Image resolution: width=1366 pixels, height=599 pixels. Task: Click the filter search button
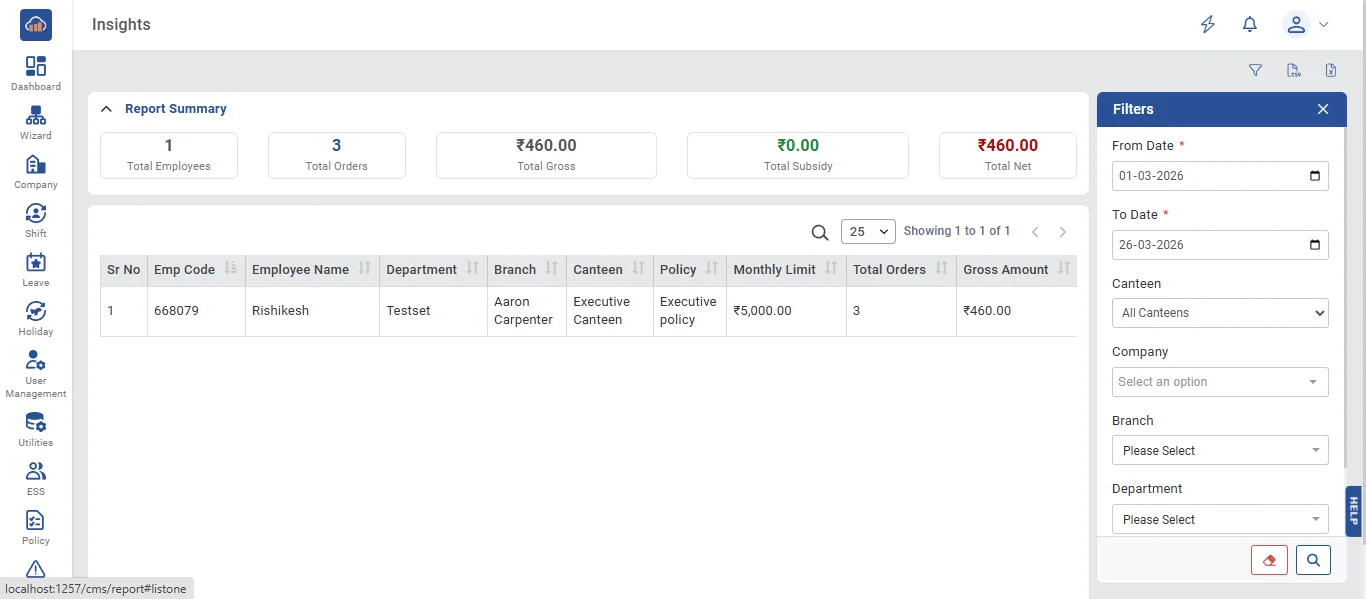(1314, 560)
